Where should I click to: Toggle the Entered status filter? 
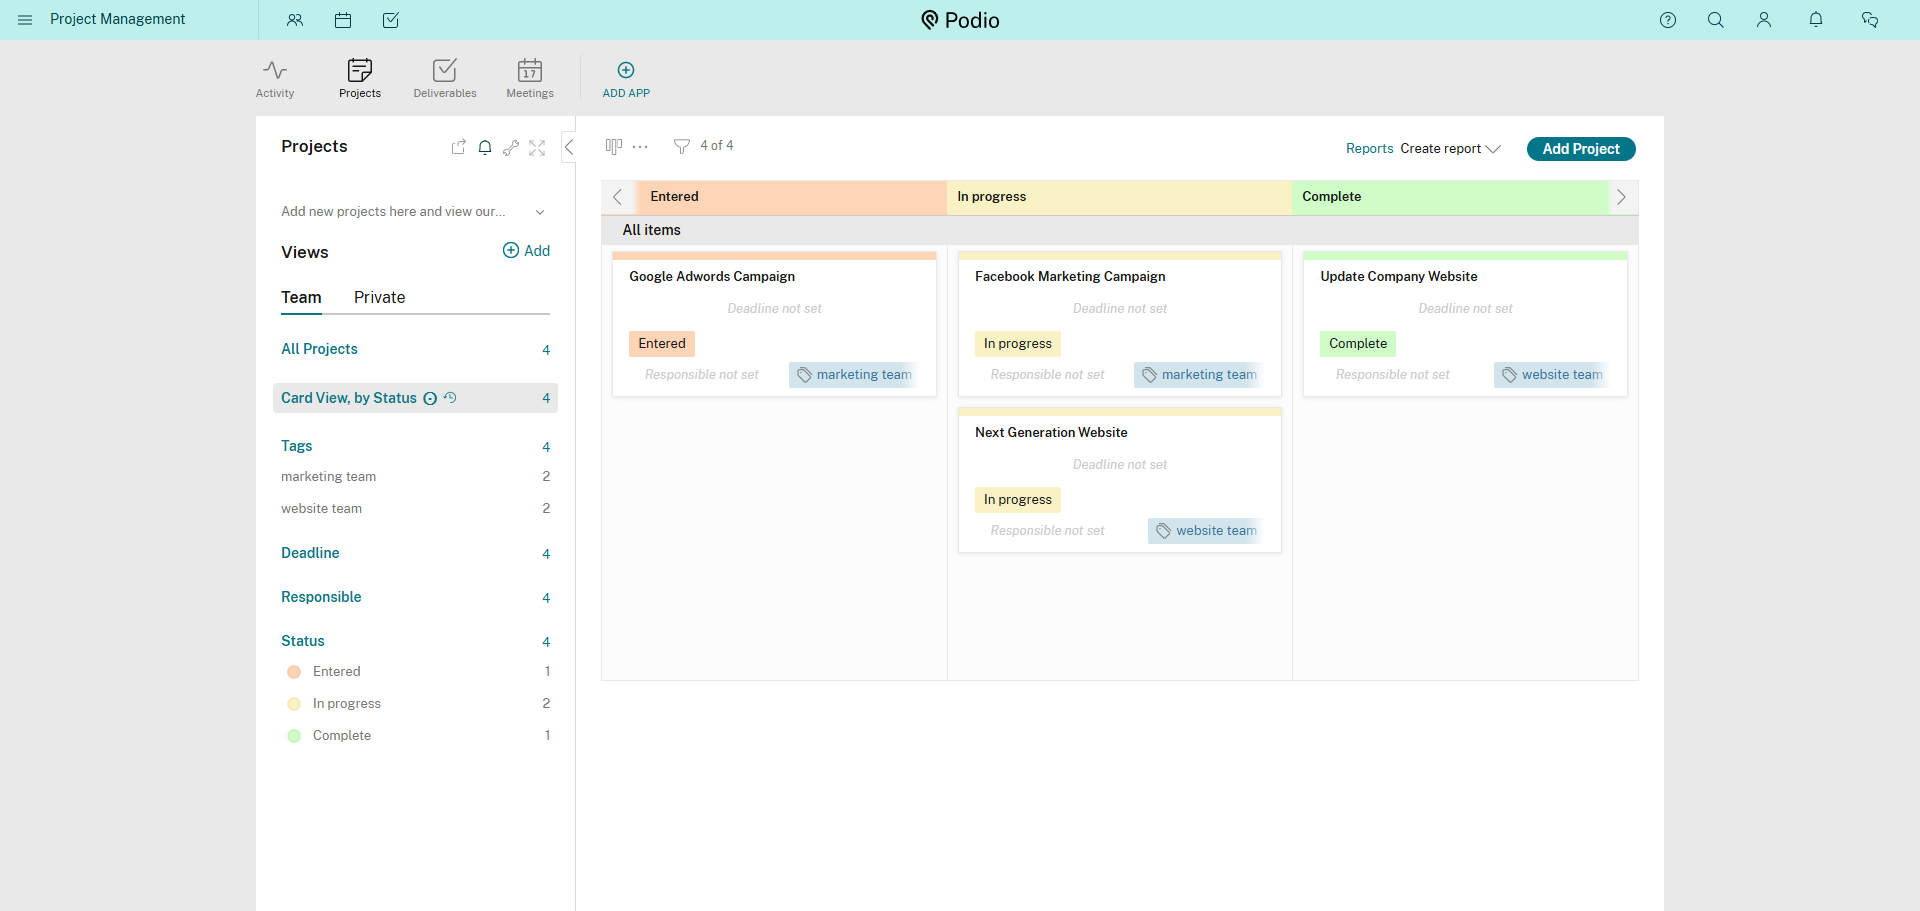coord(336,672)
